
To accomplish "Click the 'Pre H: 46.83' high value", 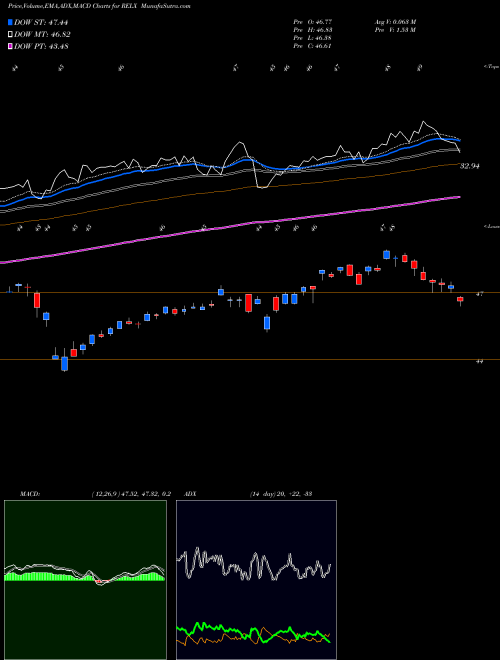I will [x=313, y=30].
